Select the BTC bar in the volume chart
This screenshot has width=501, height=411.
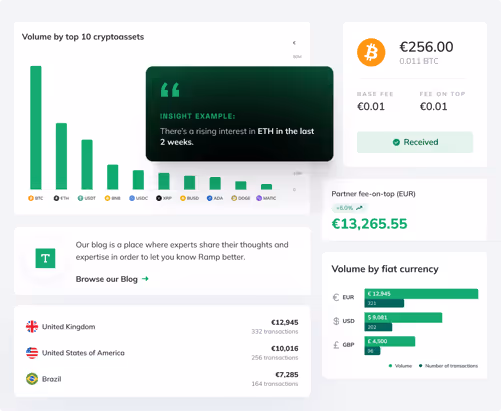[36, 128]
